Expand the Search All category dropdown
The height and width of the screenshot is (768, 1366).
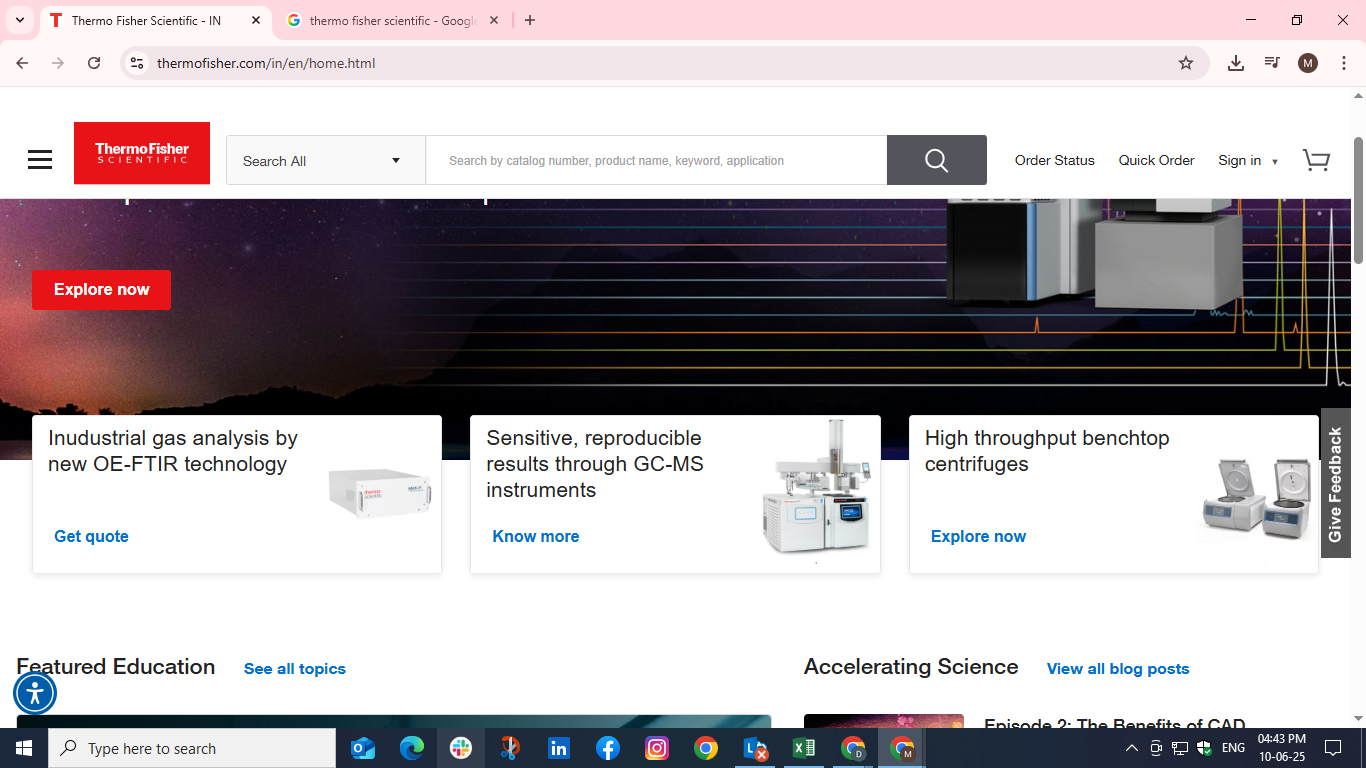pos(326,160)
